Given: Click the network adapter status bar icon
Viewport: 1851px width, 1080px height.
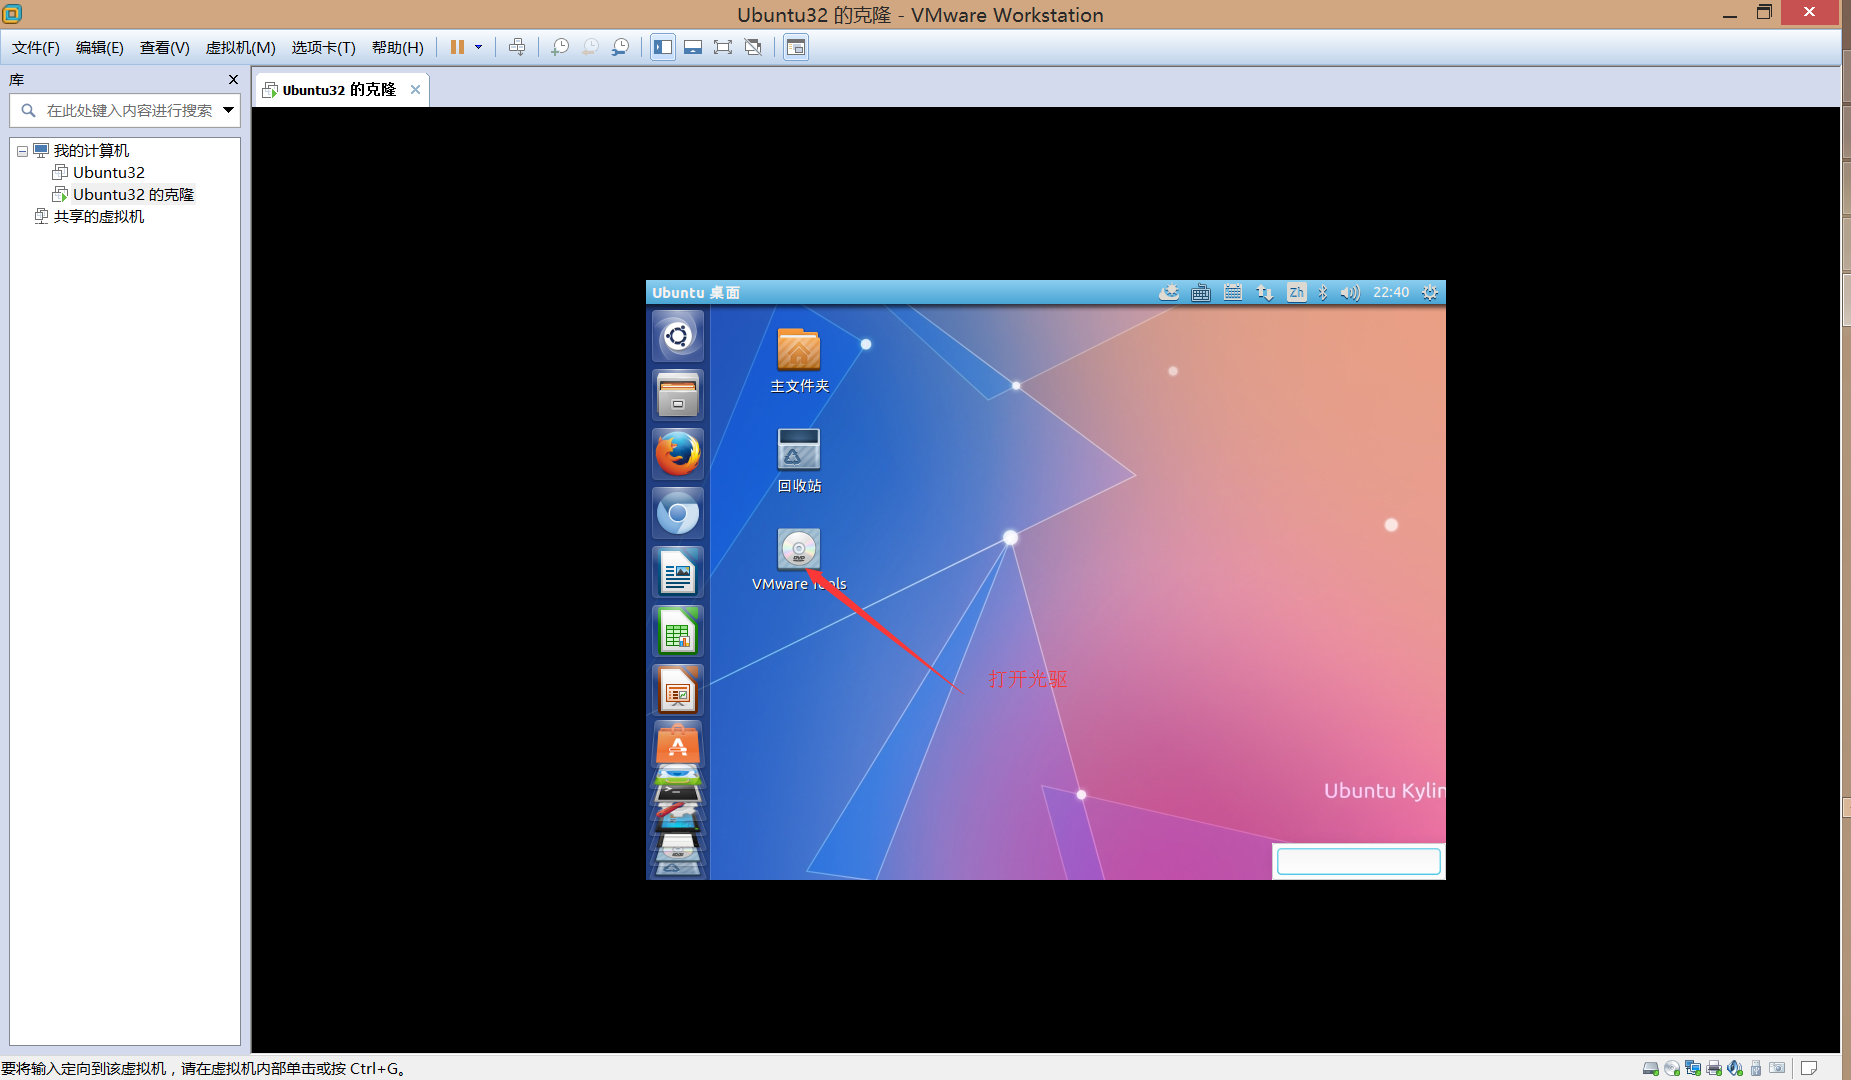Looking at the screenshot, I should (x=1693, y=1068).
